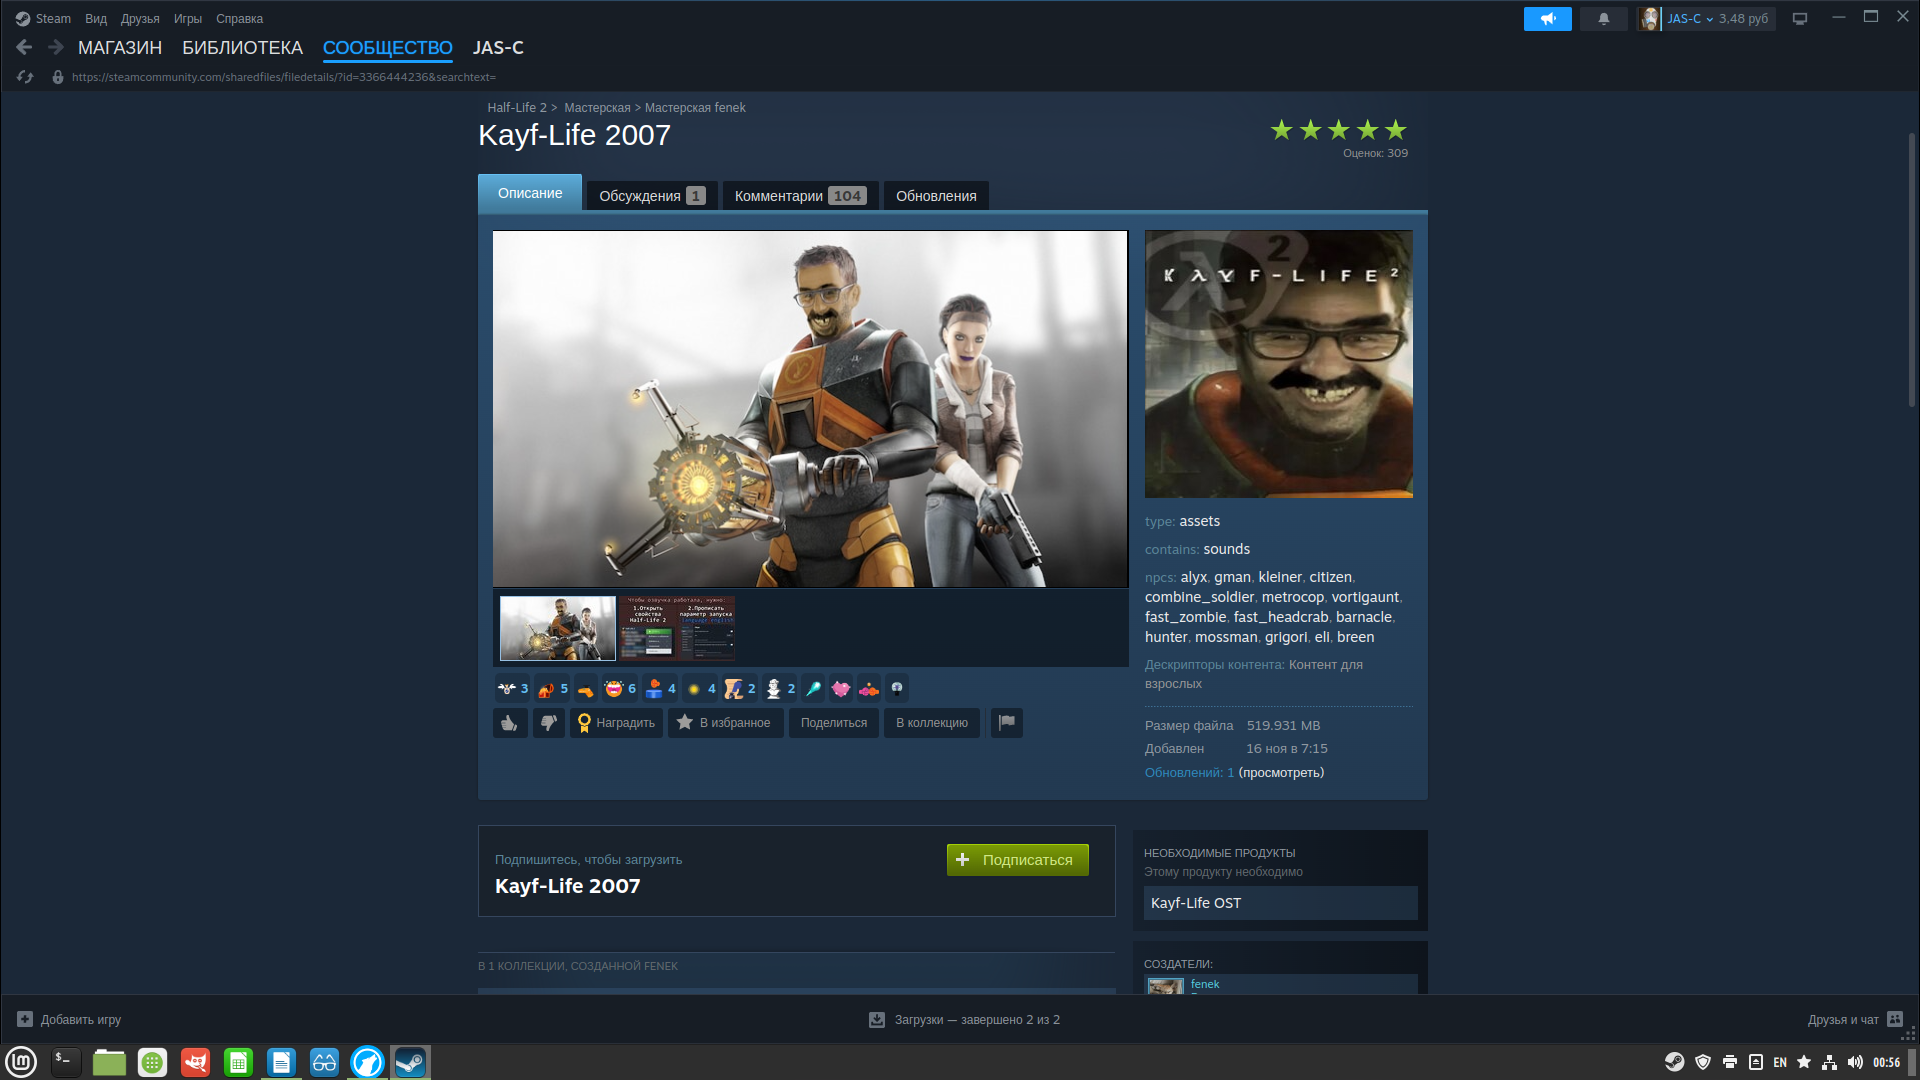This screenshot has height=1080, width=1920.
Task: Go back with the back arrow
Action: click(x=24, y=47)
